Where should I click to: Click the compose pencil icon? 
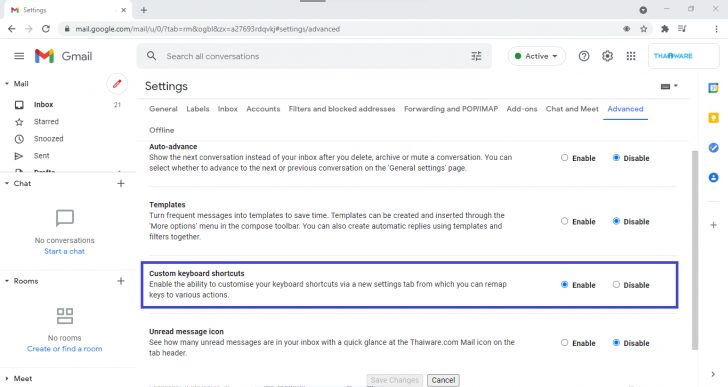tap(117, 84)
